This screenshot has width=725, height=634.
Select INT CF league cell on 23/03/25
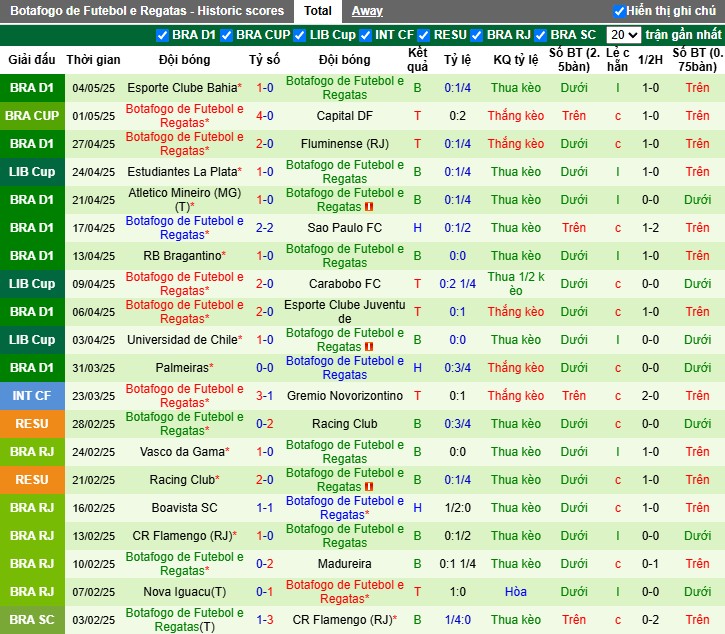click(32, 396)
